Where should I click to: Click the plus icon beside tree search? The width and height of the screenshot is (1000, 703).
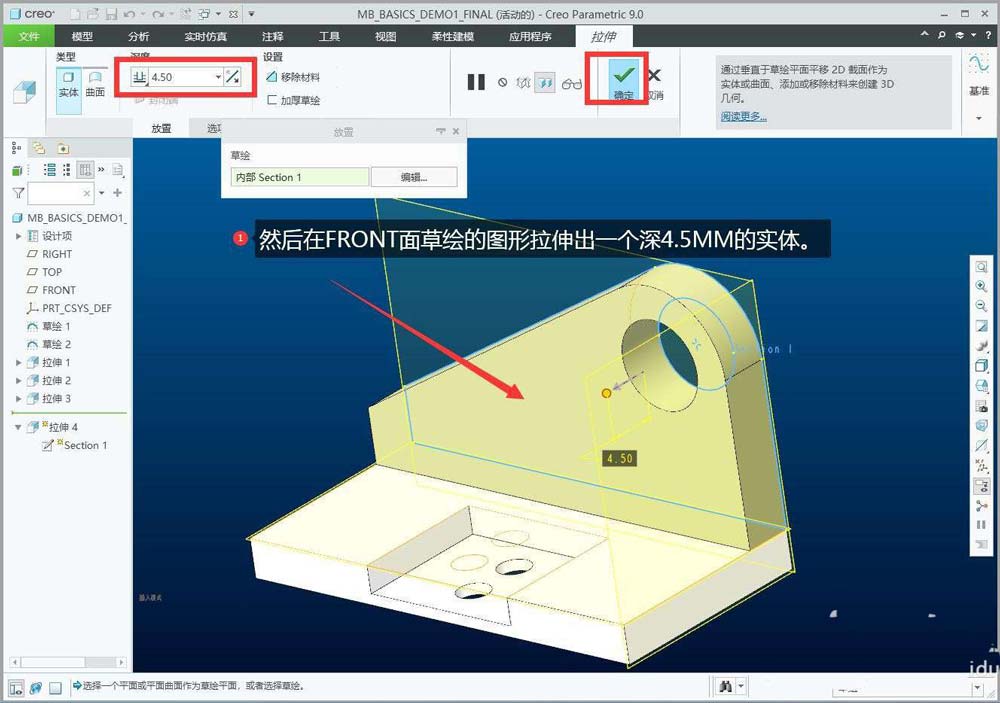(x=117, y=193)
